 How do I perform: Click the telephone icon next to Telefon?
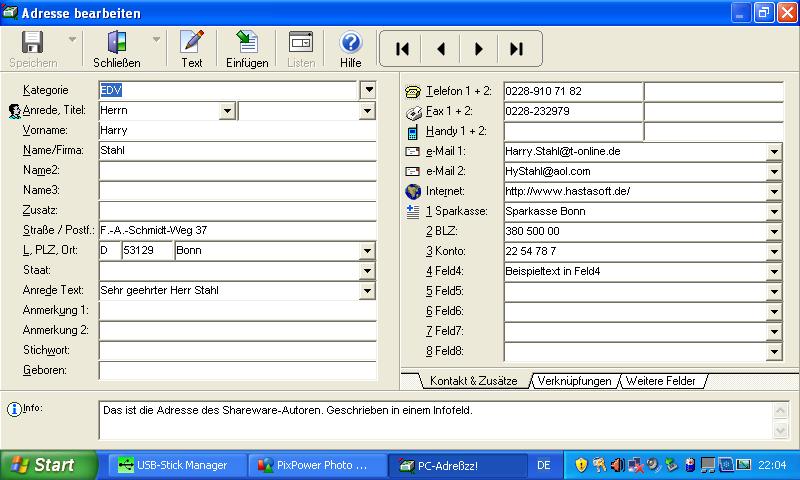pos(413,91)
